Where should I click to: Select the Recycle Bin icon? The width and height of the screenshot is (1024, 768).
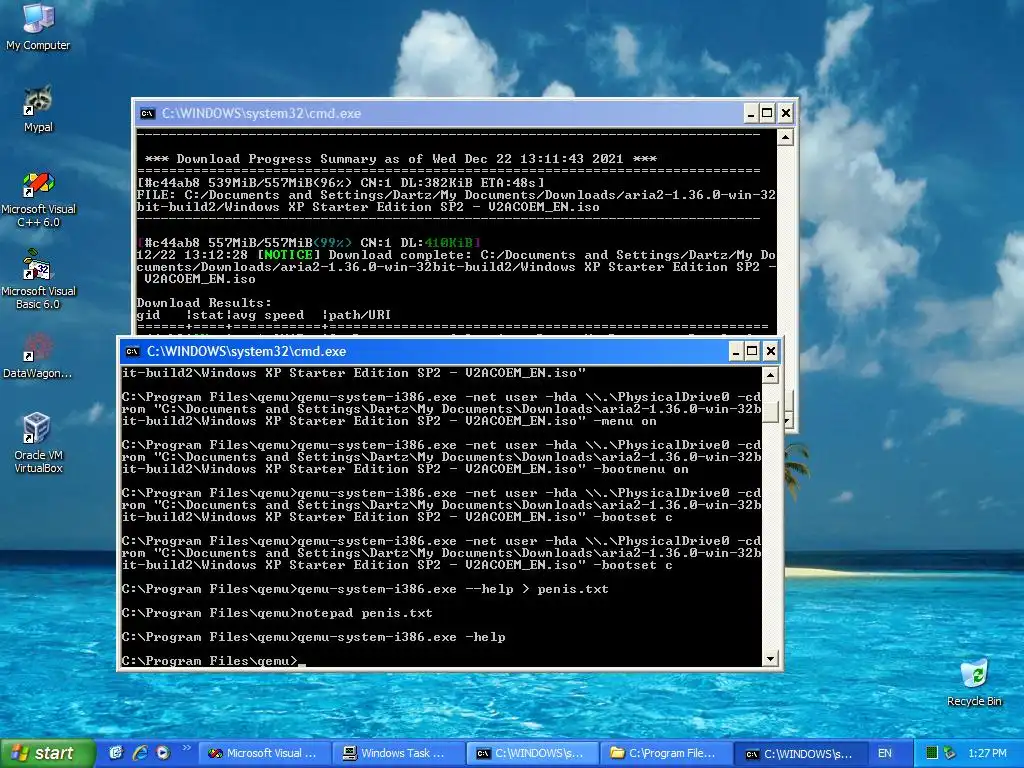(974, 682)
